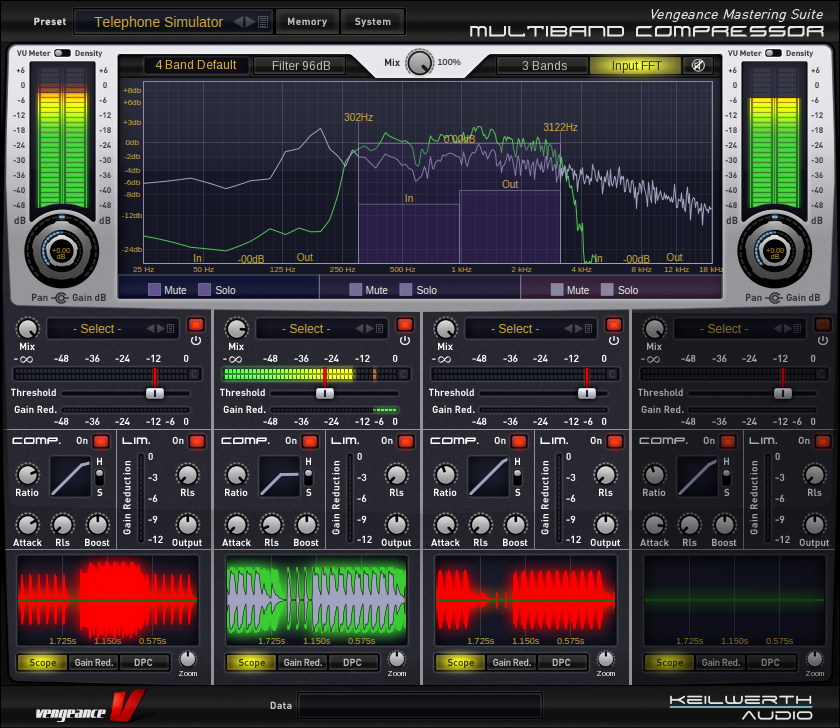Screen dimensions: 840x728
Task: Click the compression curve display in band two
Action: pos(280,476)
